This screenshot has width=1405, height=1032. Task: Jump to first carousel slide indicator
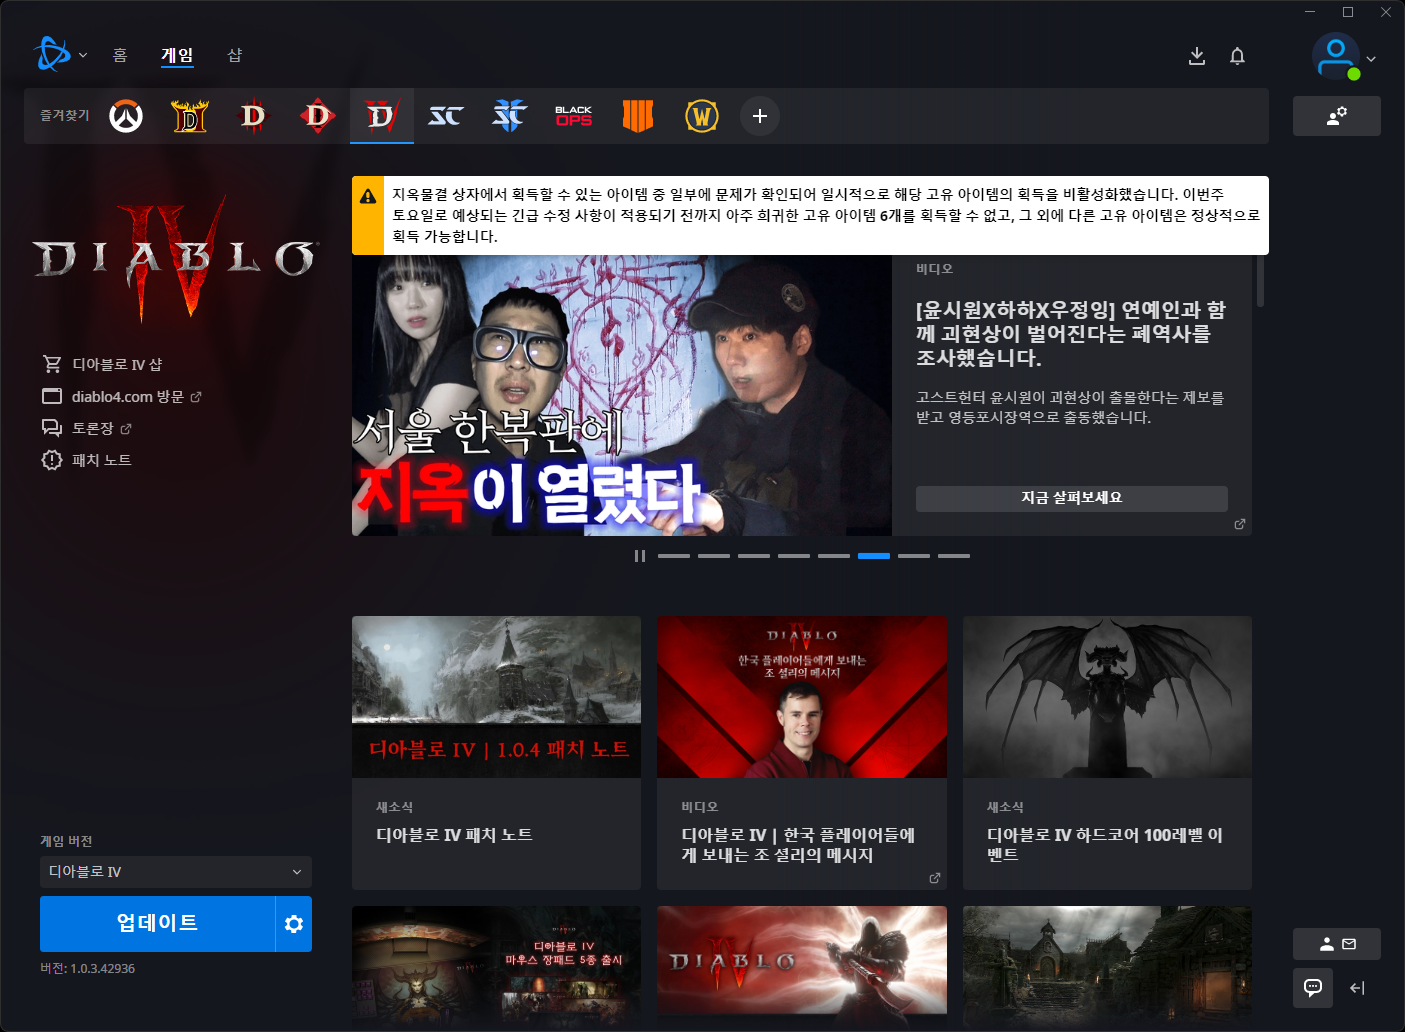(x=674, y=556)
